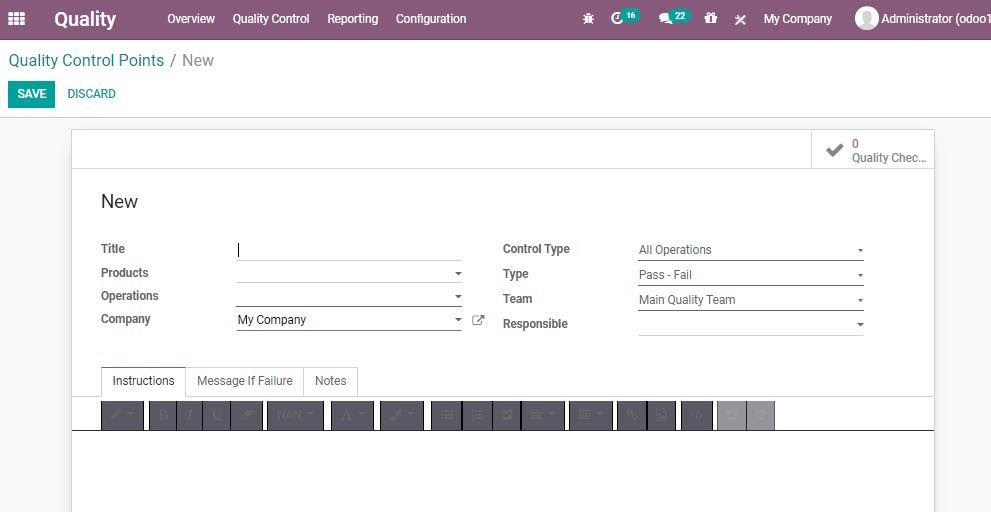Click the remove formatting eraser icon
Screen dimensions: 991x512
(246, 415)
